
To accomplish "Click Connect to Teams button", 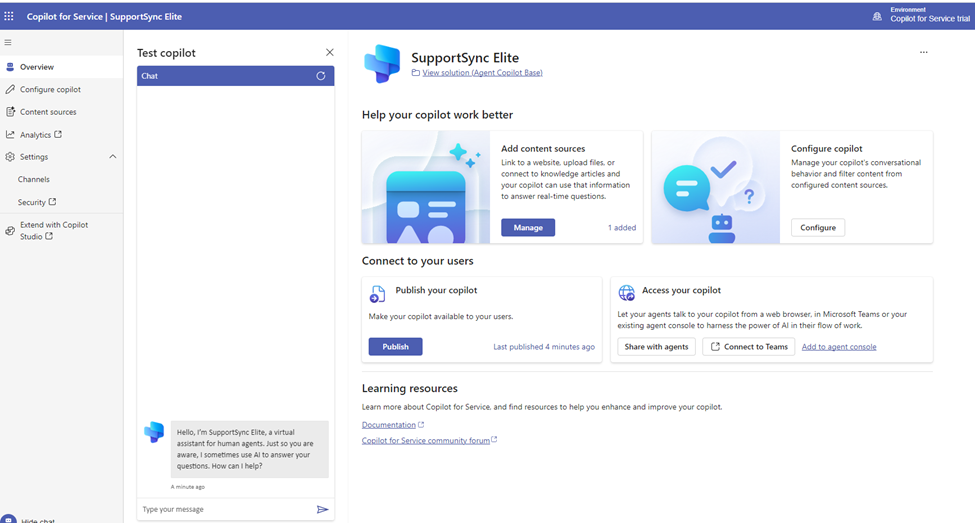I will tap(749, 346).
